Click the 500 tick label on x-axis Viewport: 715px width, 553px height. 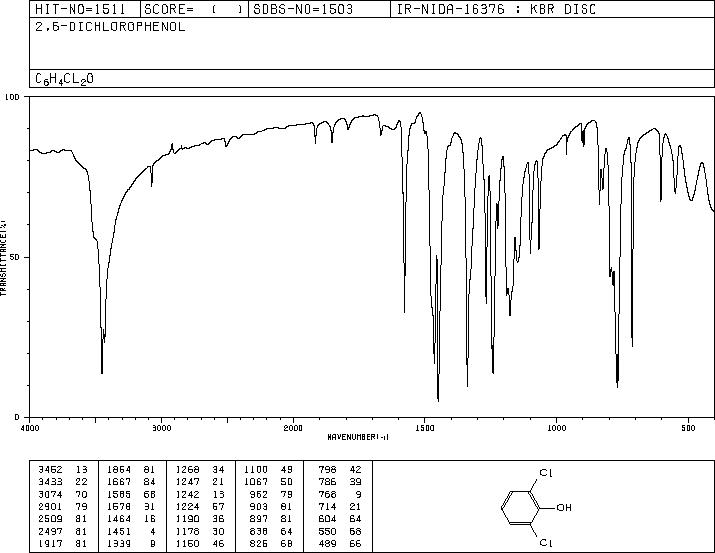pos(688,428)
